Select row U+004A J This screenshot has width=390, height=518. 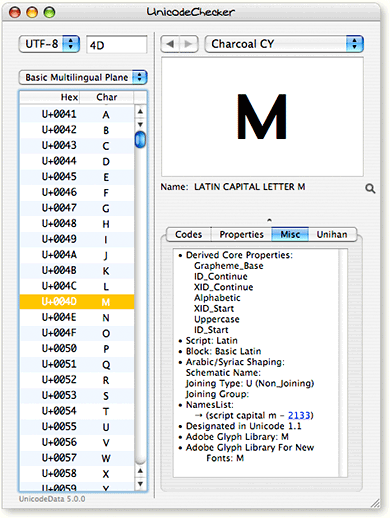[77, 255]
